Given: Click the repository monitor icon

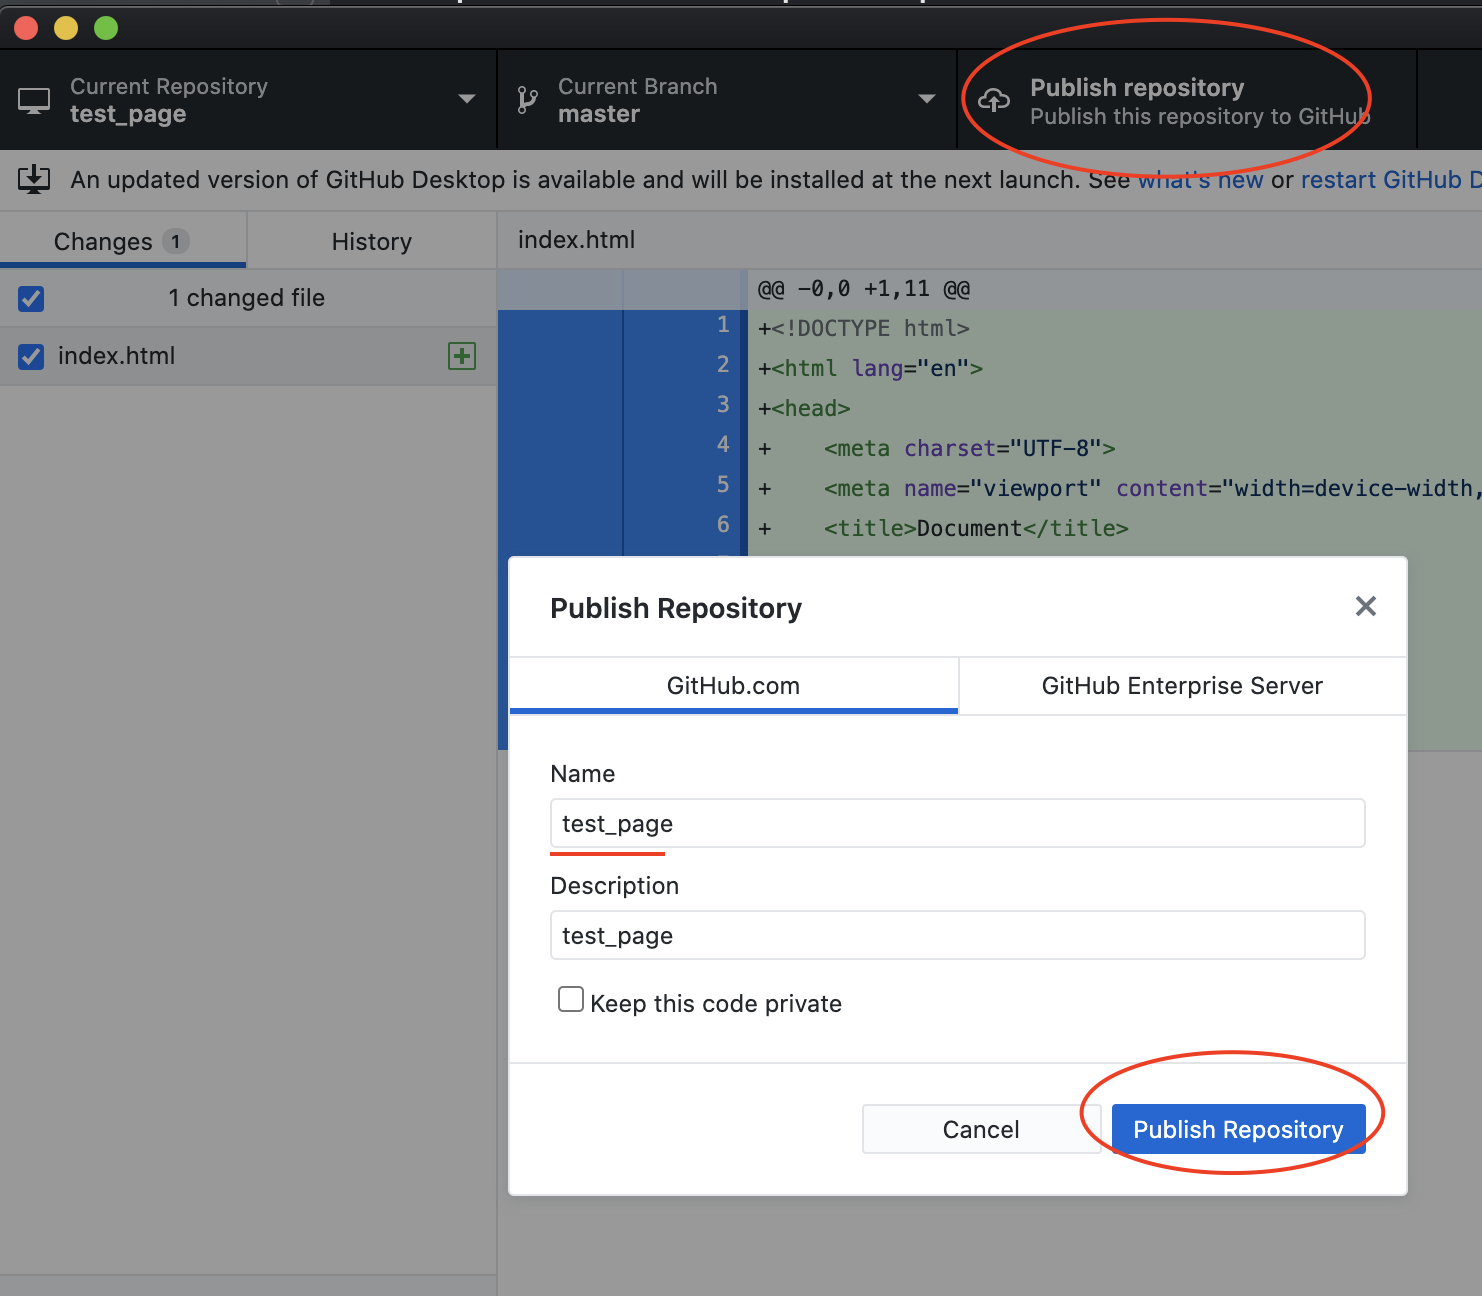Looking at the screenshot, I should (35, 99).
